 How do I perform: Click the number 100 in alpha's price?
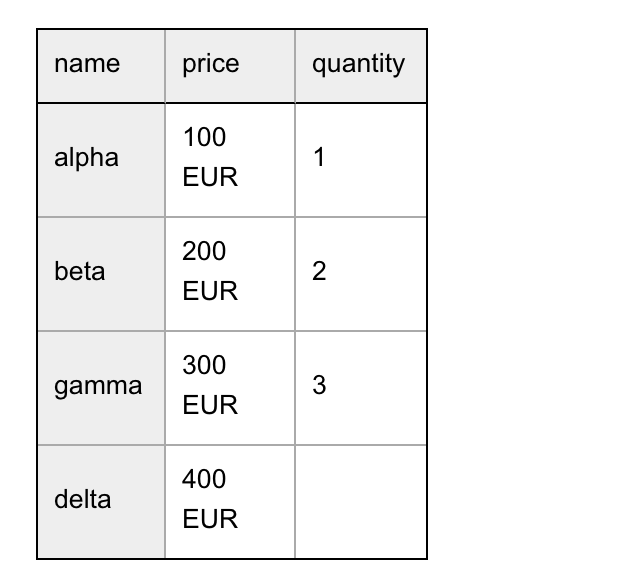(204, 137)
